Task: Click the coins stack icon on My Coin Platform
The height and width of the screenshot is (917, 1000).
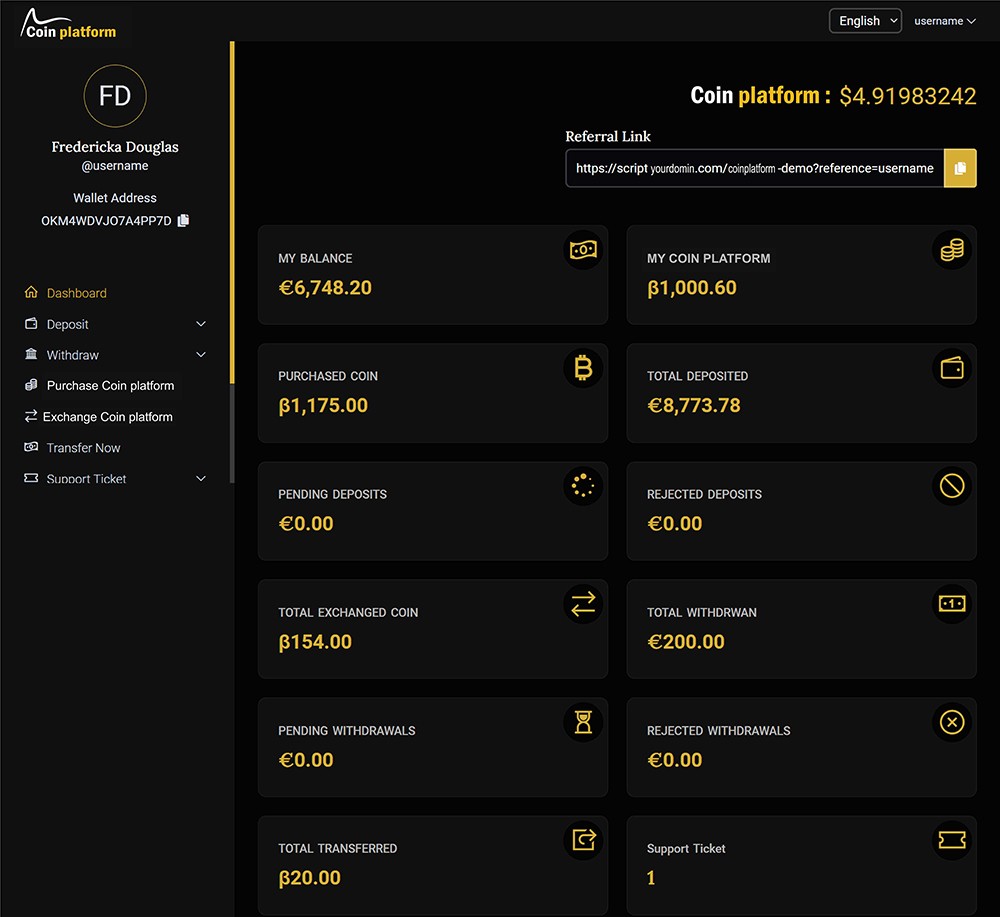Action: pos(952,250)
